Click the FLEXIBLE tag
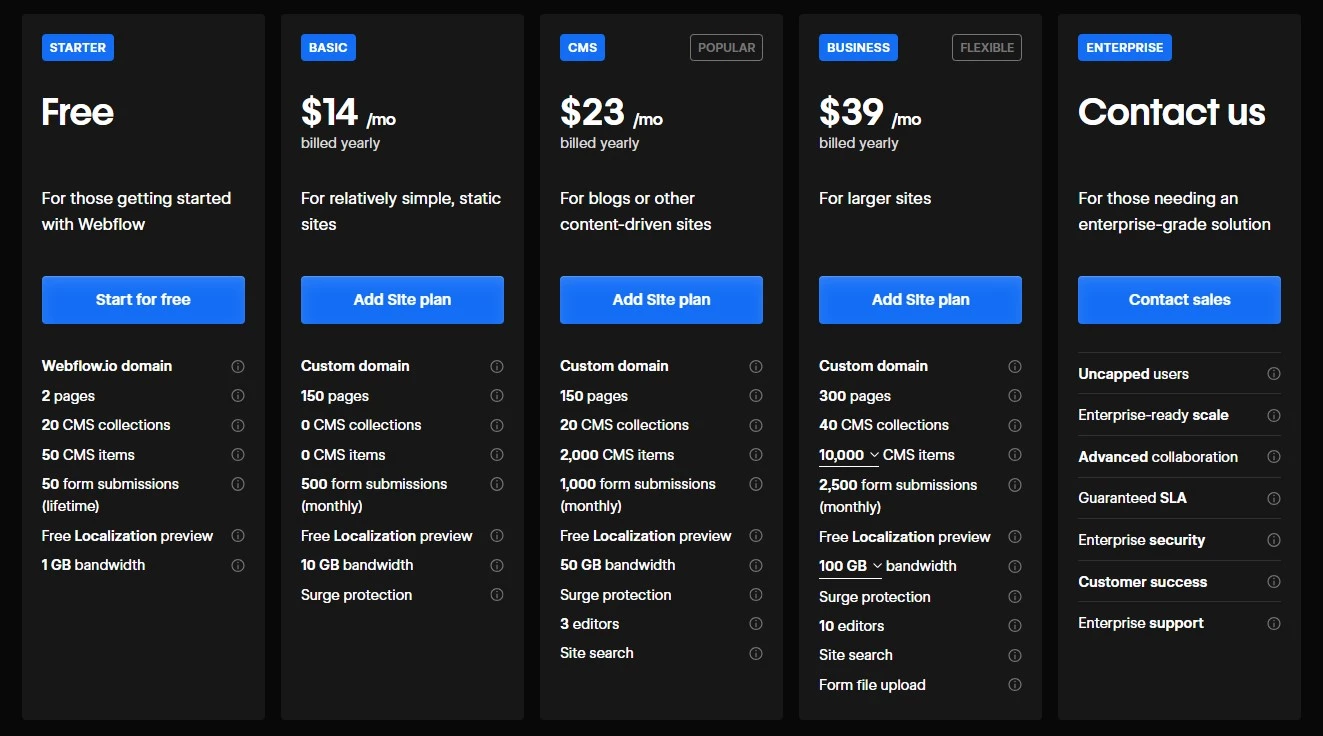Image resolution: width=1323 pixels, height=736 pixels. (987, 47)
